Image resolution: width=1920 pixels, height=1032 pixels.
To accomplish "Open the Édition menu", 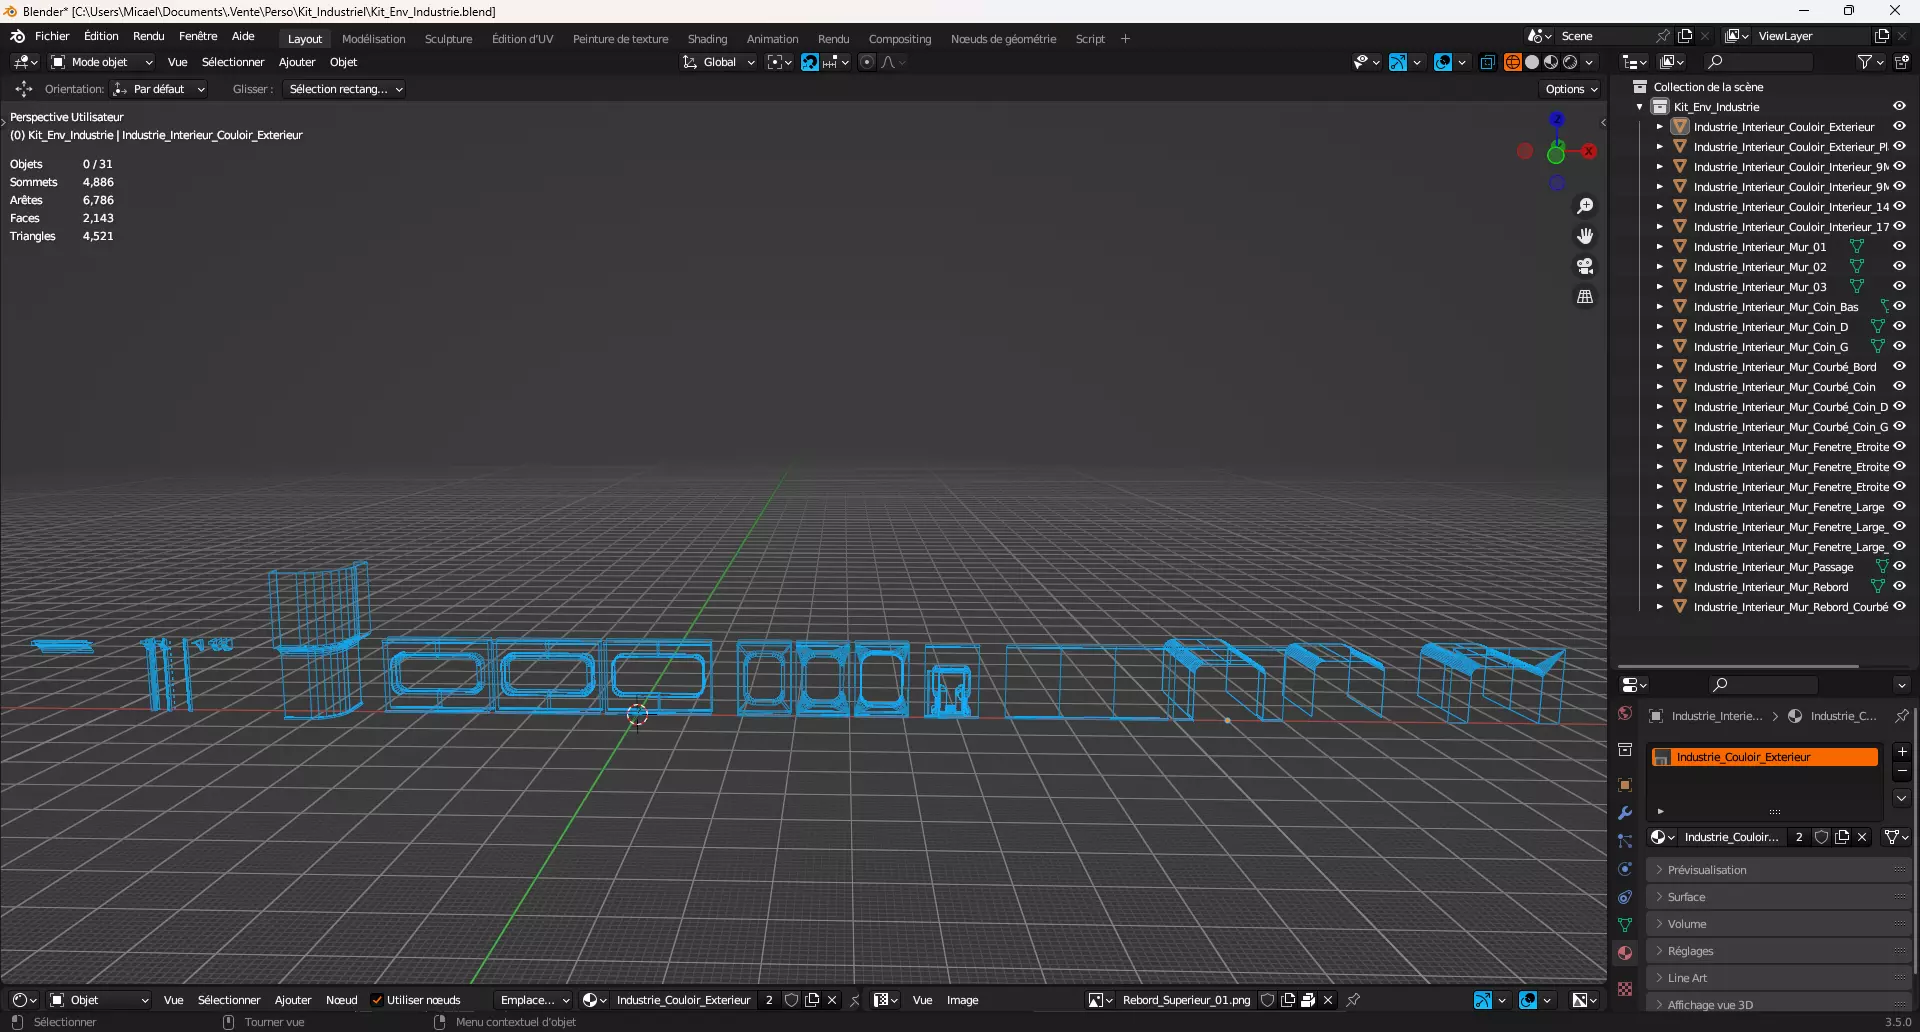I will [101, 36].
